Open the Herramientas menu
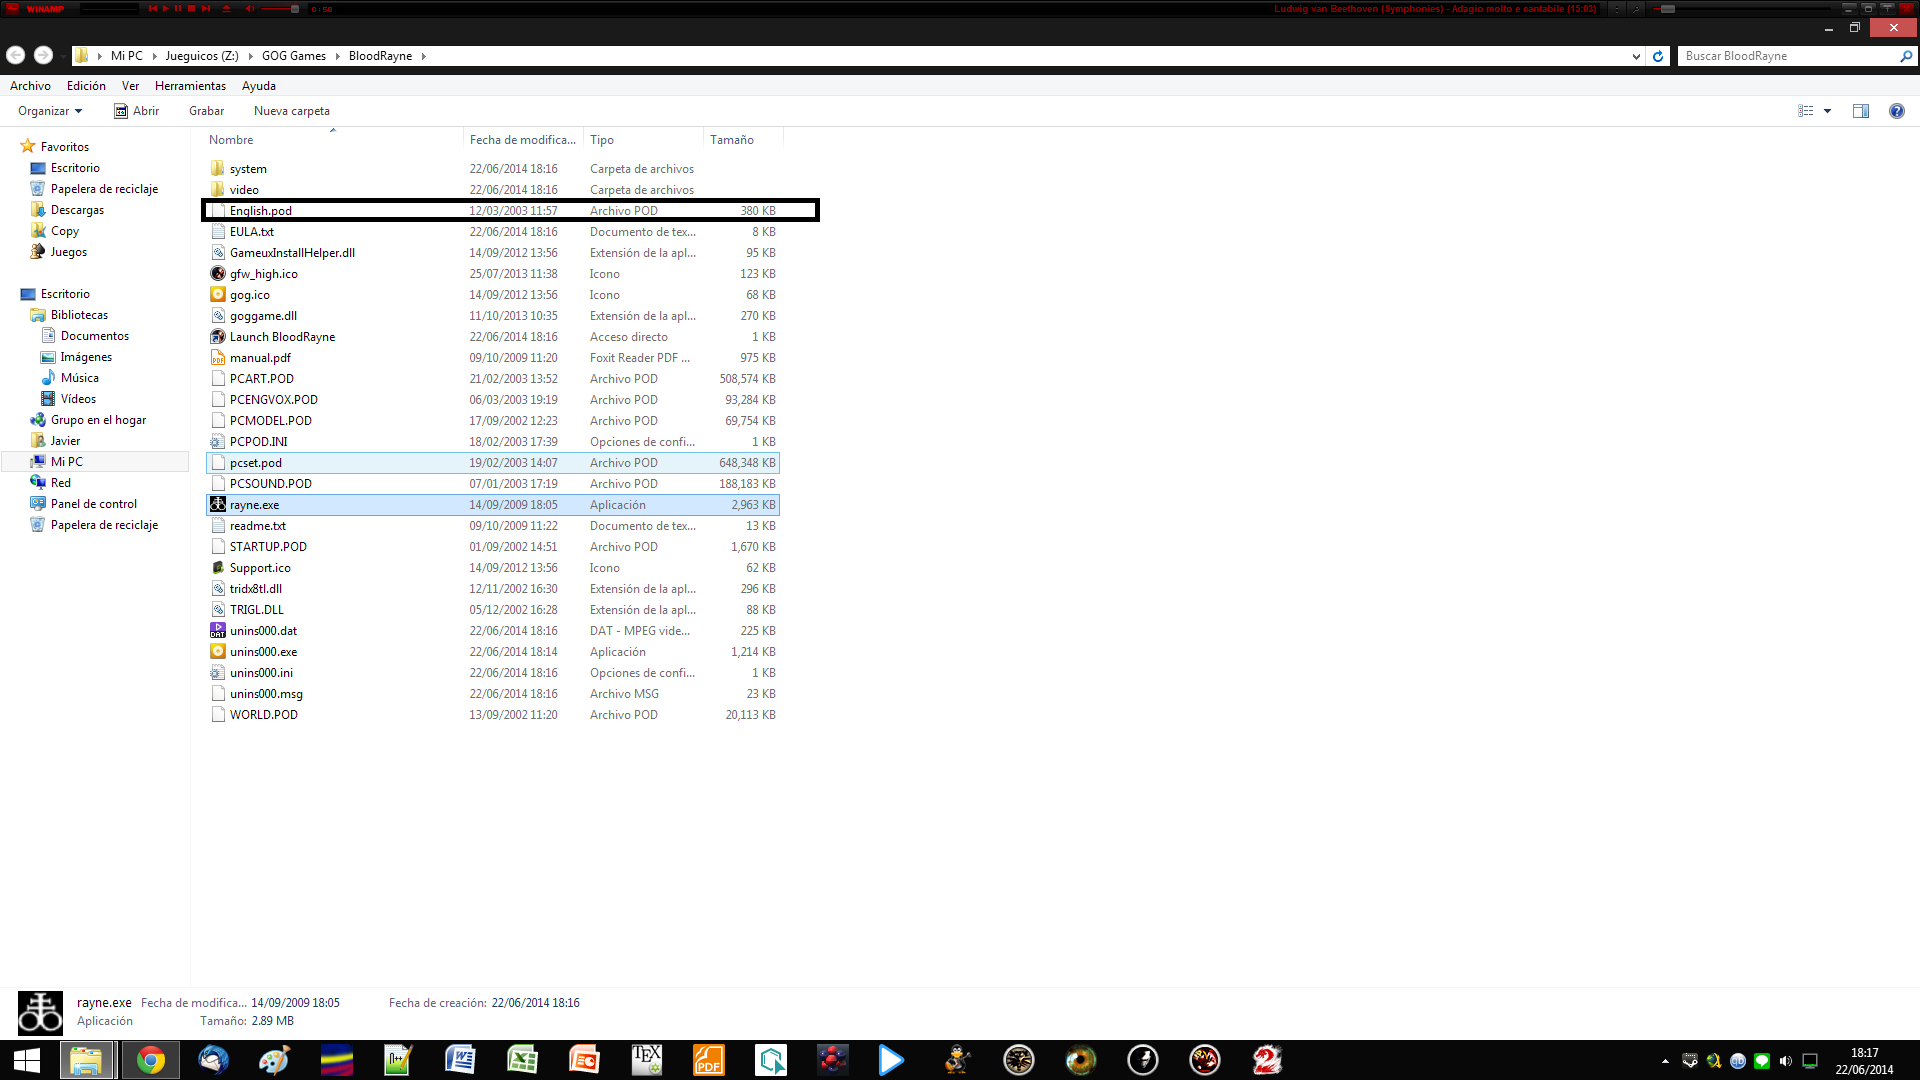 190,86
